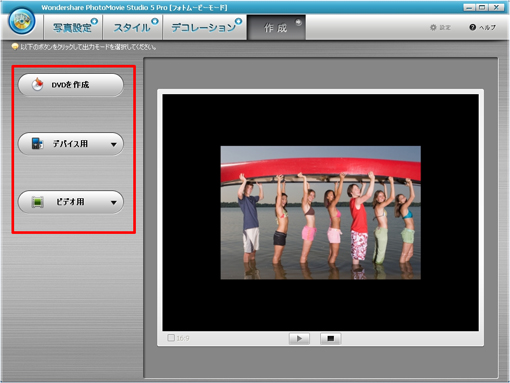Stop the slideshow preview
Viewport: 510px width, 383px height.
click(x=330, y=339)
